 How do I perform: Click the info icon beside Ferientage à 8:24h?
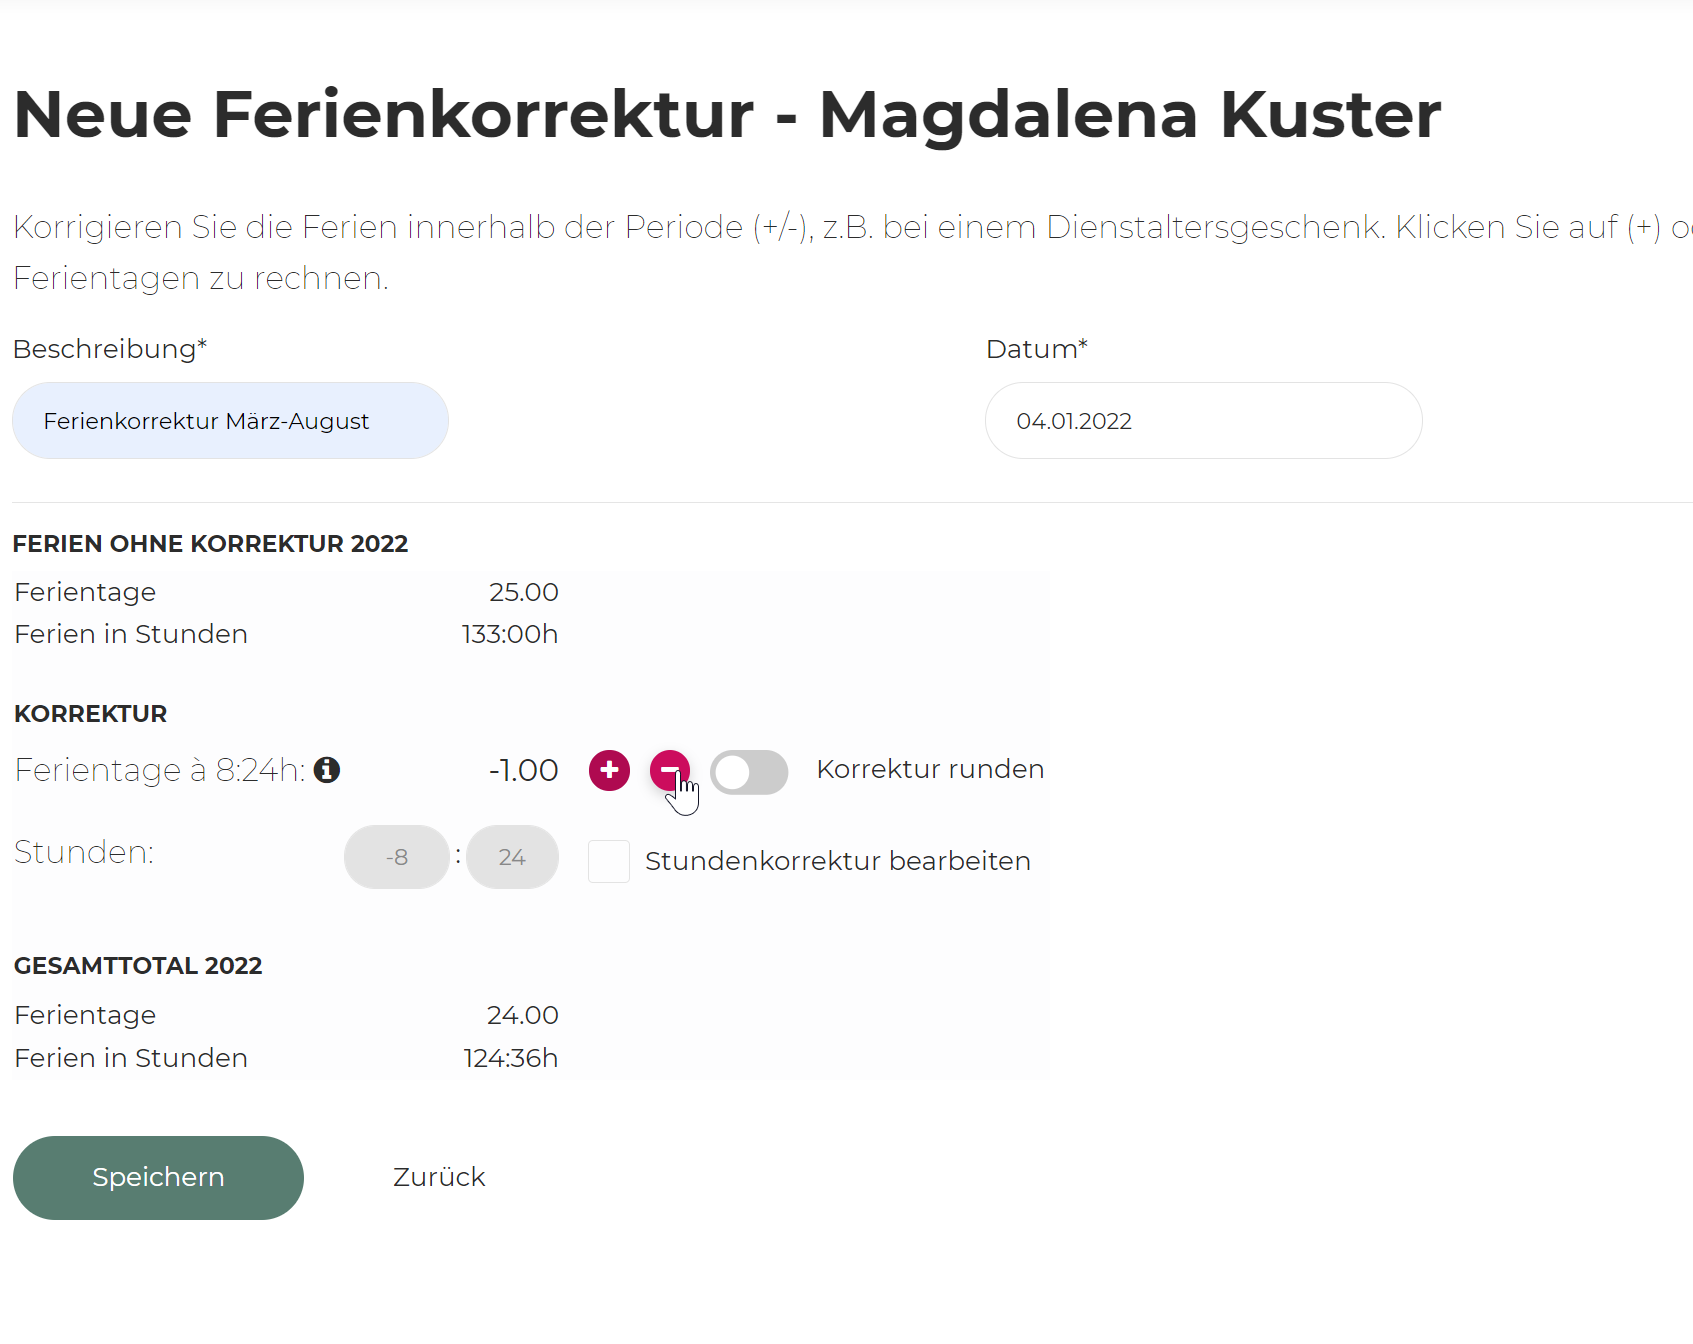327,770
